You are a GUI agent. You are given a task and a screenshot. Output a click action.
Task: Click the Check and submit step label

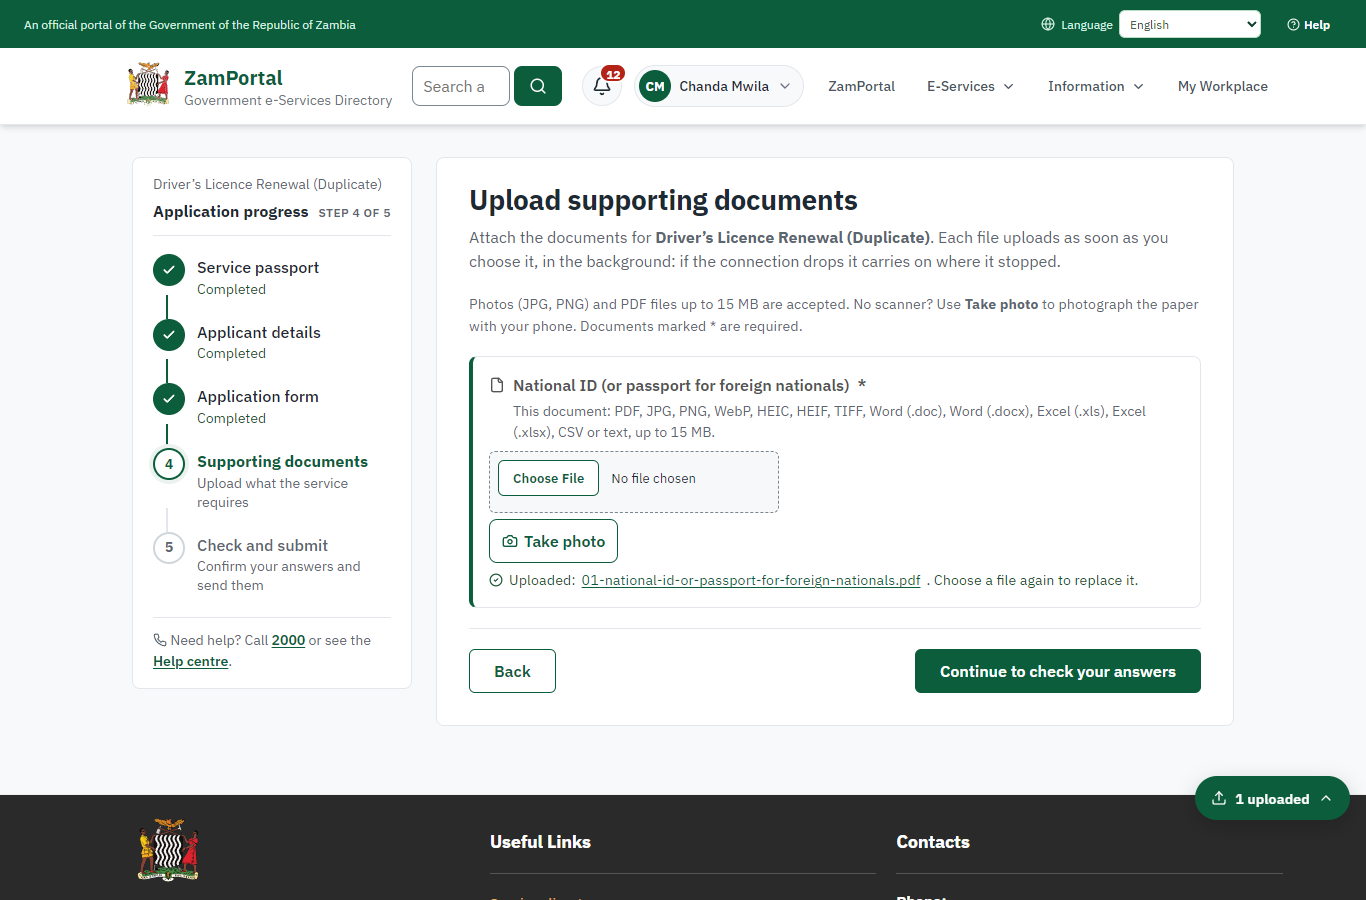[x=262, y=545]
